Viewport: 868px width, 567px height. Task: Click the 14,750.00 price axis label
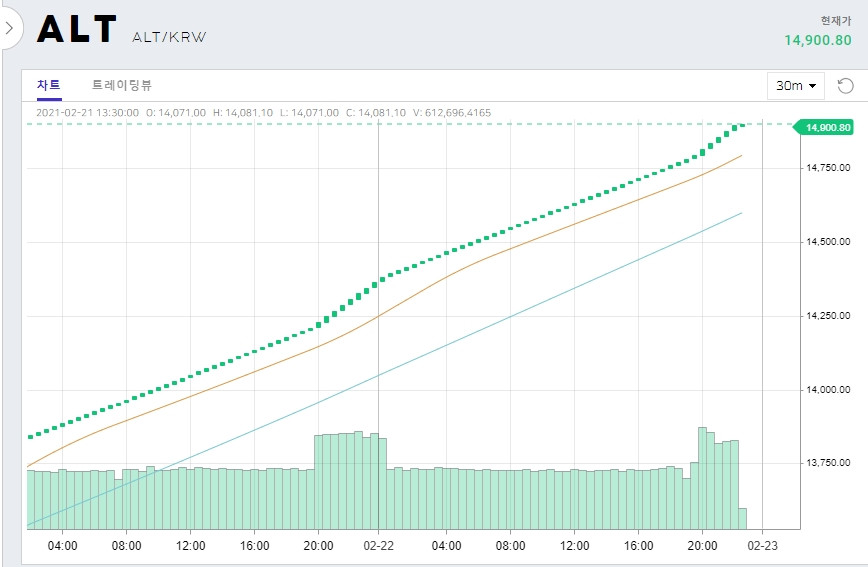828,168
